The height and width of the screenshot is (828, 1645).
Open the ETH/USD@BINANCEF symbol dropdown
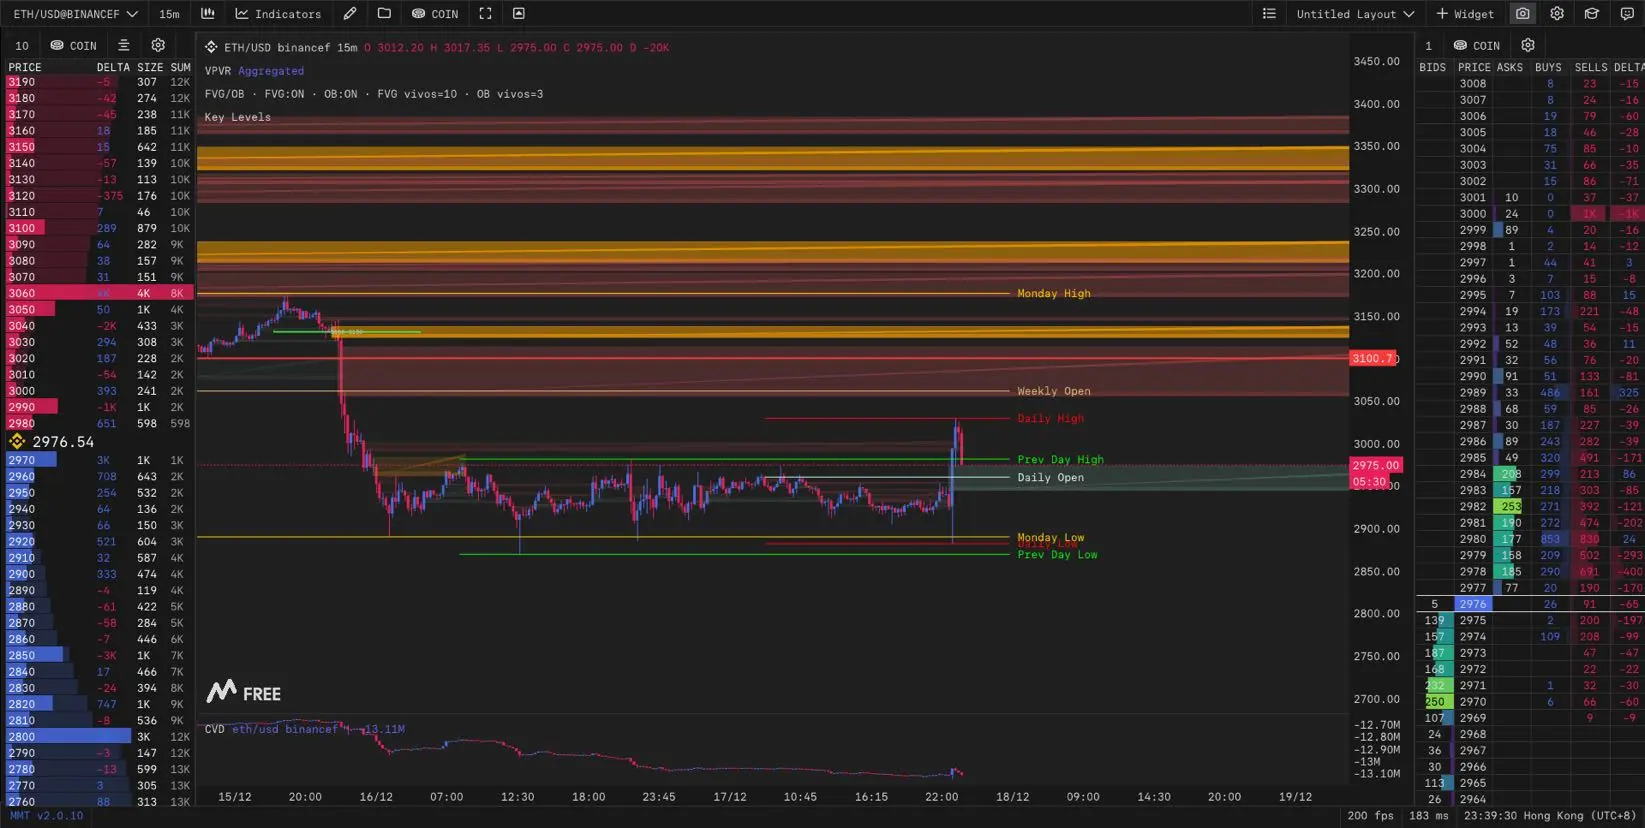coord(75,14)
